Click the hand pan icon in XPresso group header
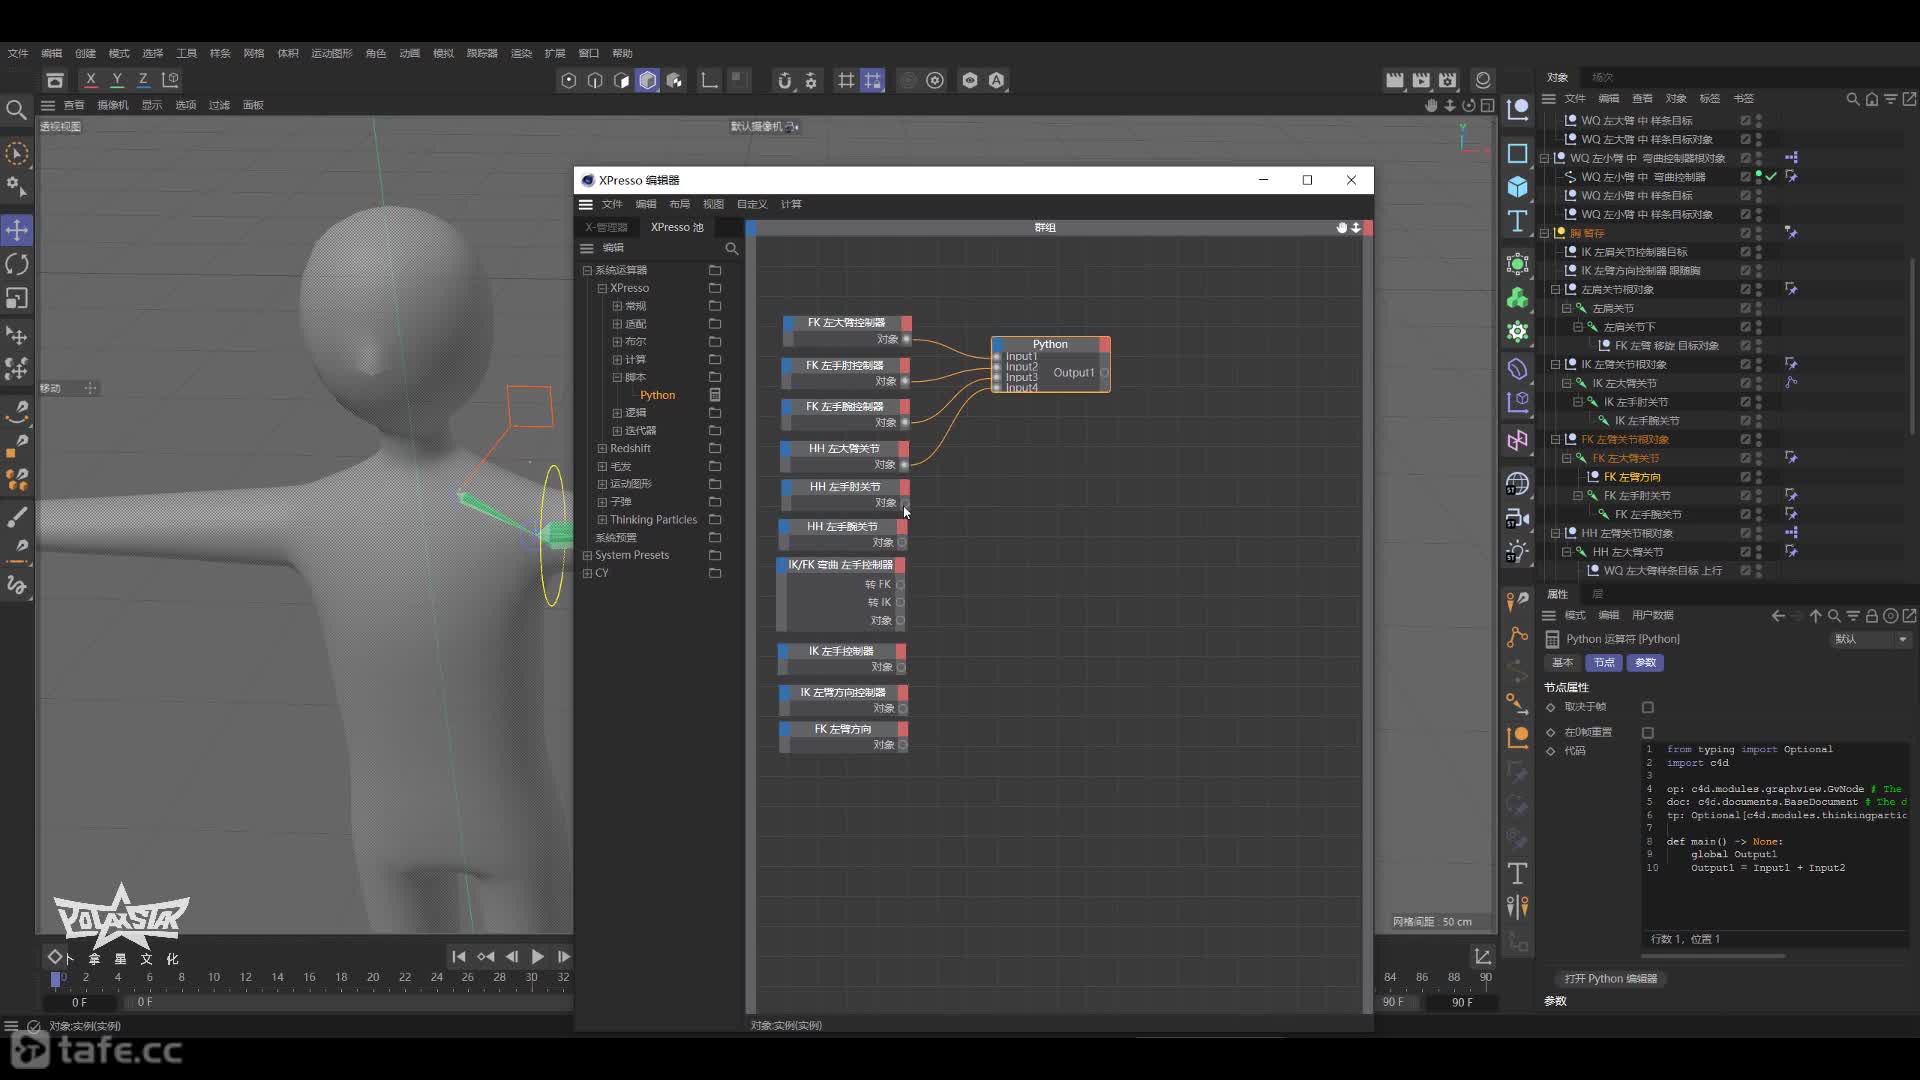 (1342, 228)
